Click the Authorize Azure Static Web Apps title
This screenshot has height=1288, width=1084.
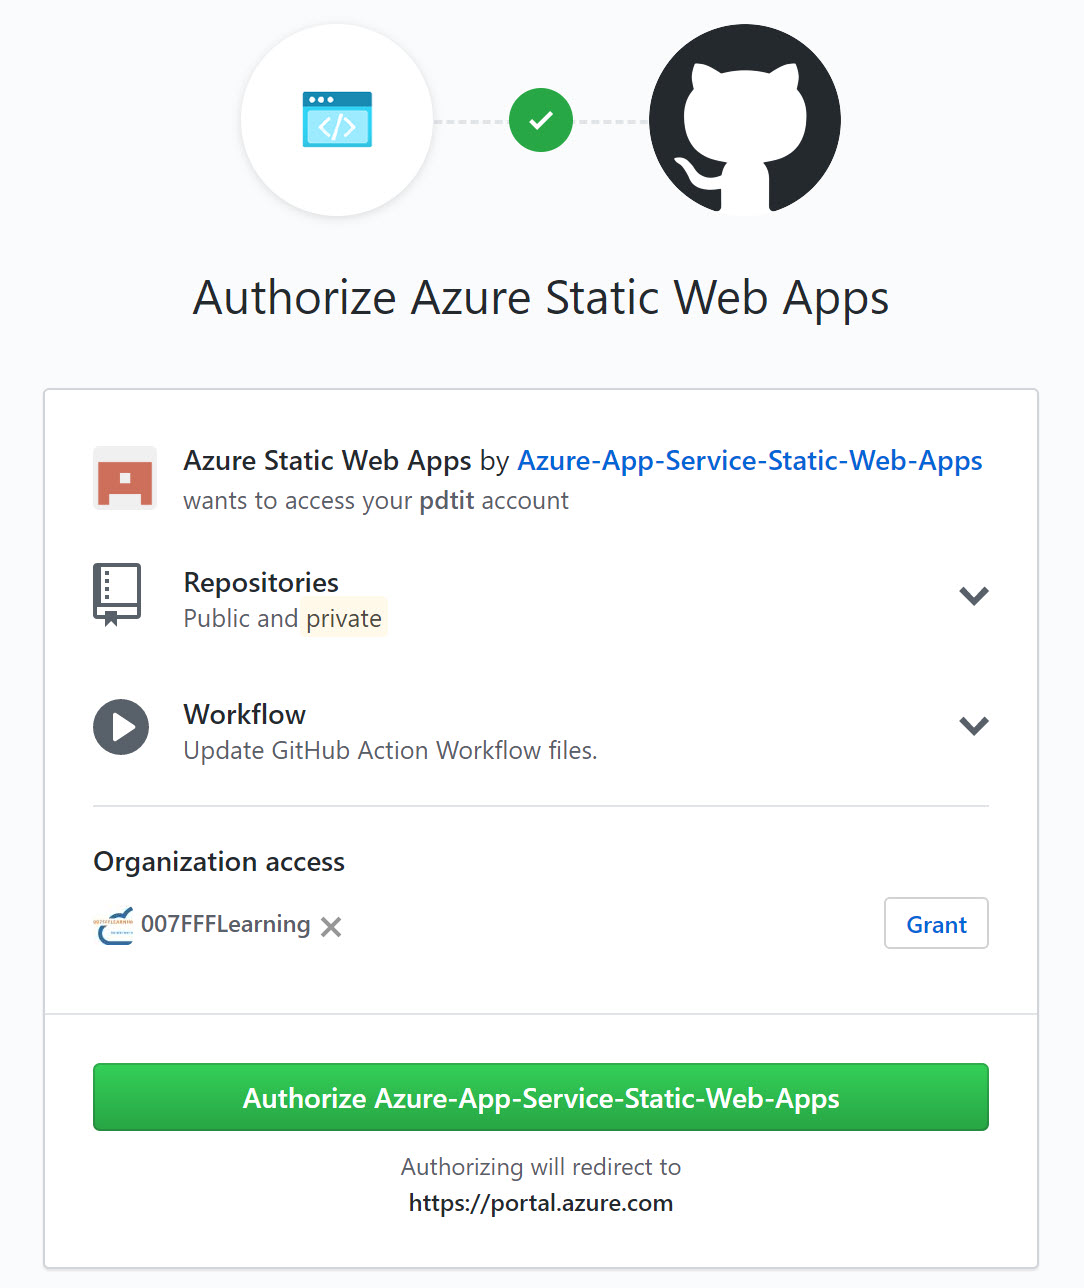(x=540, y=297)
